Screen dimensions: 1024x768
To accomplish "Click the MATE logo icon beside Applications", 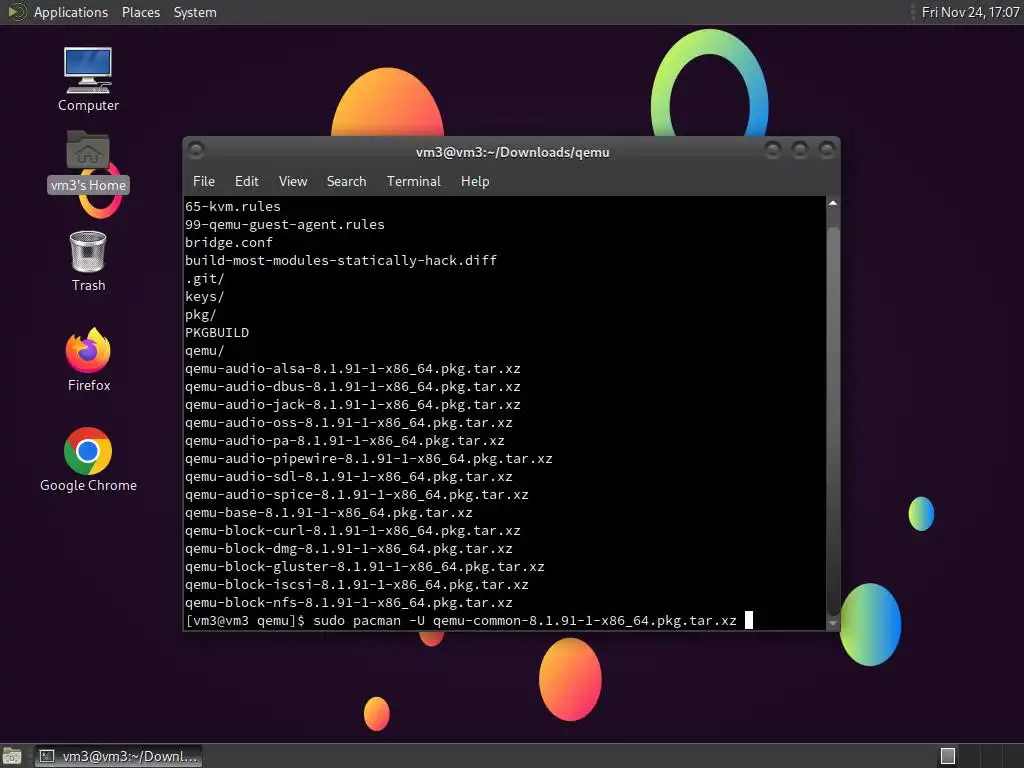I will pos(16,12).
